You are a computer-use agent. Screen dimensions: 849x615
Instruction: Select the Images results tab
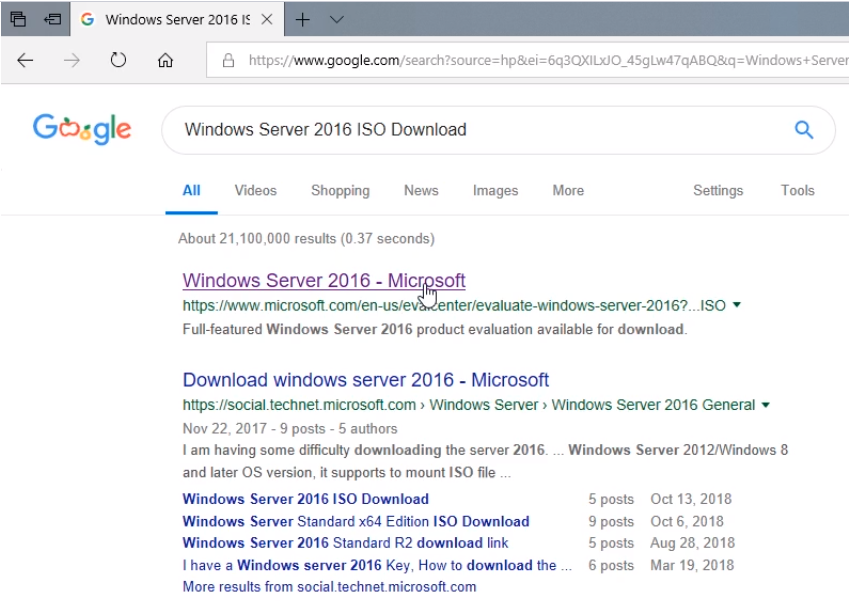495,190
